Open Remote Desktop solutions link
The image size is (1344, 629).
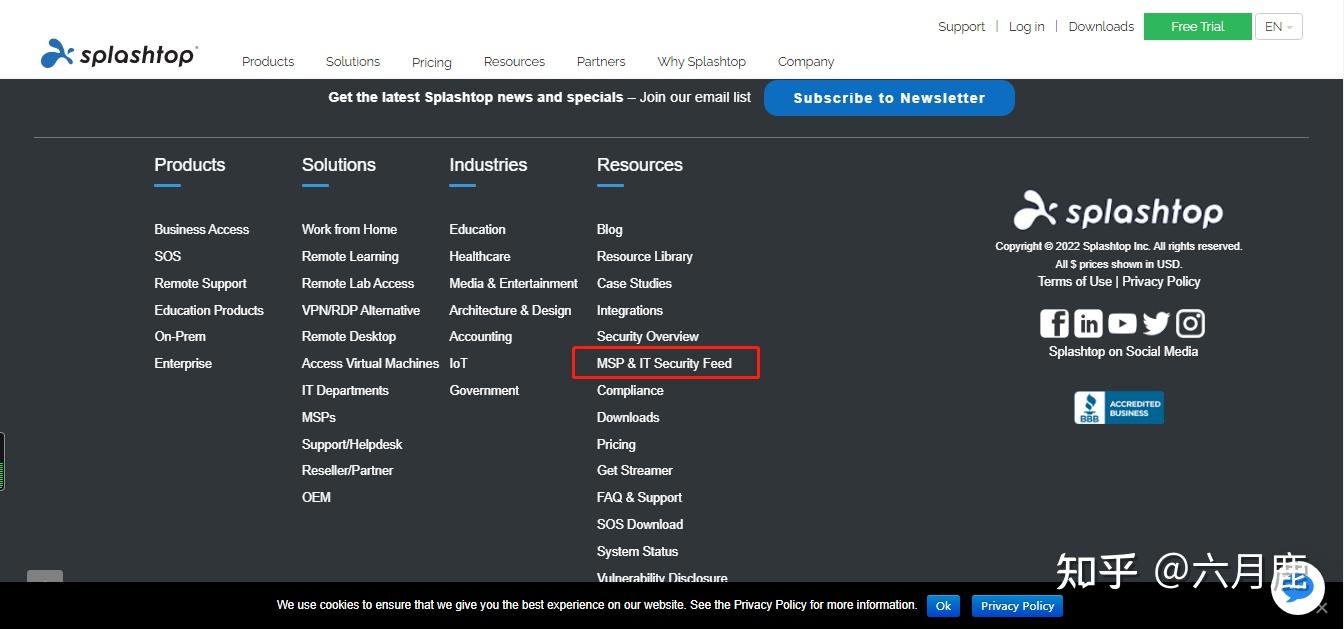click(x=349, y=336)
